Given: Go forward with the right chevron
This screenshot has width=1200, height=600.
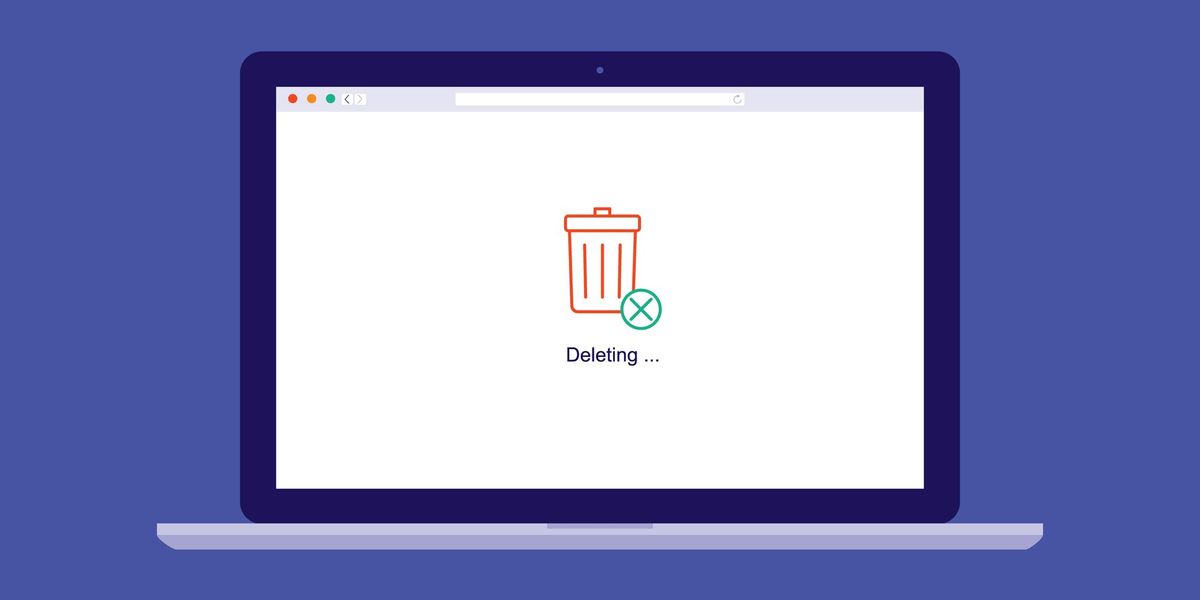Looking at the screenshot, I should click(360, 99).
